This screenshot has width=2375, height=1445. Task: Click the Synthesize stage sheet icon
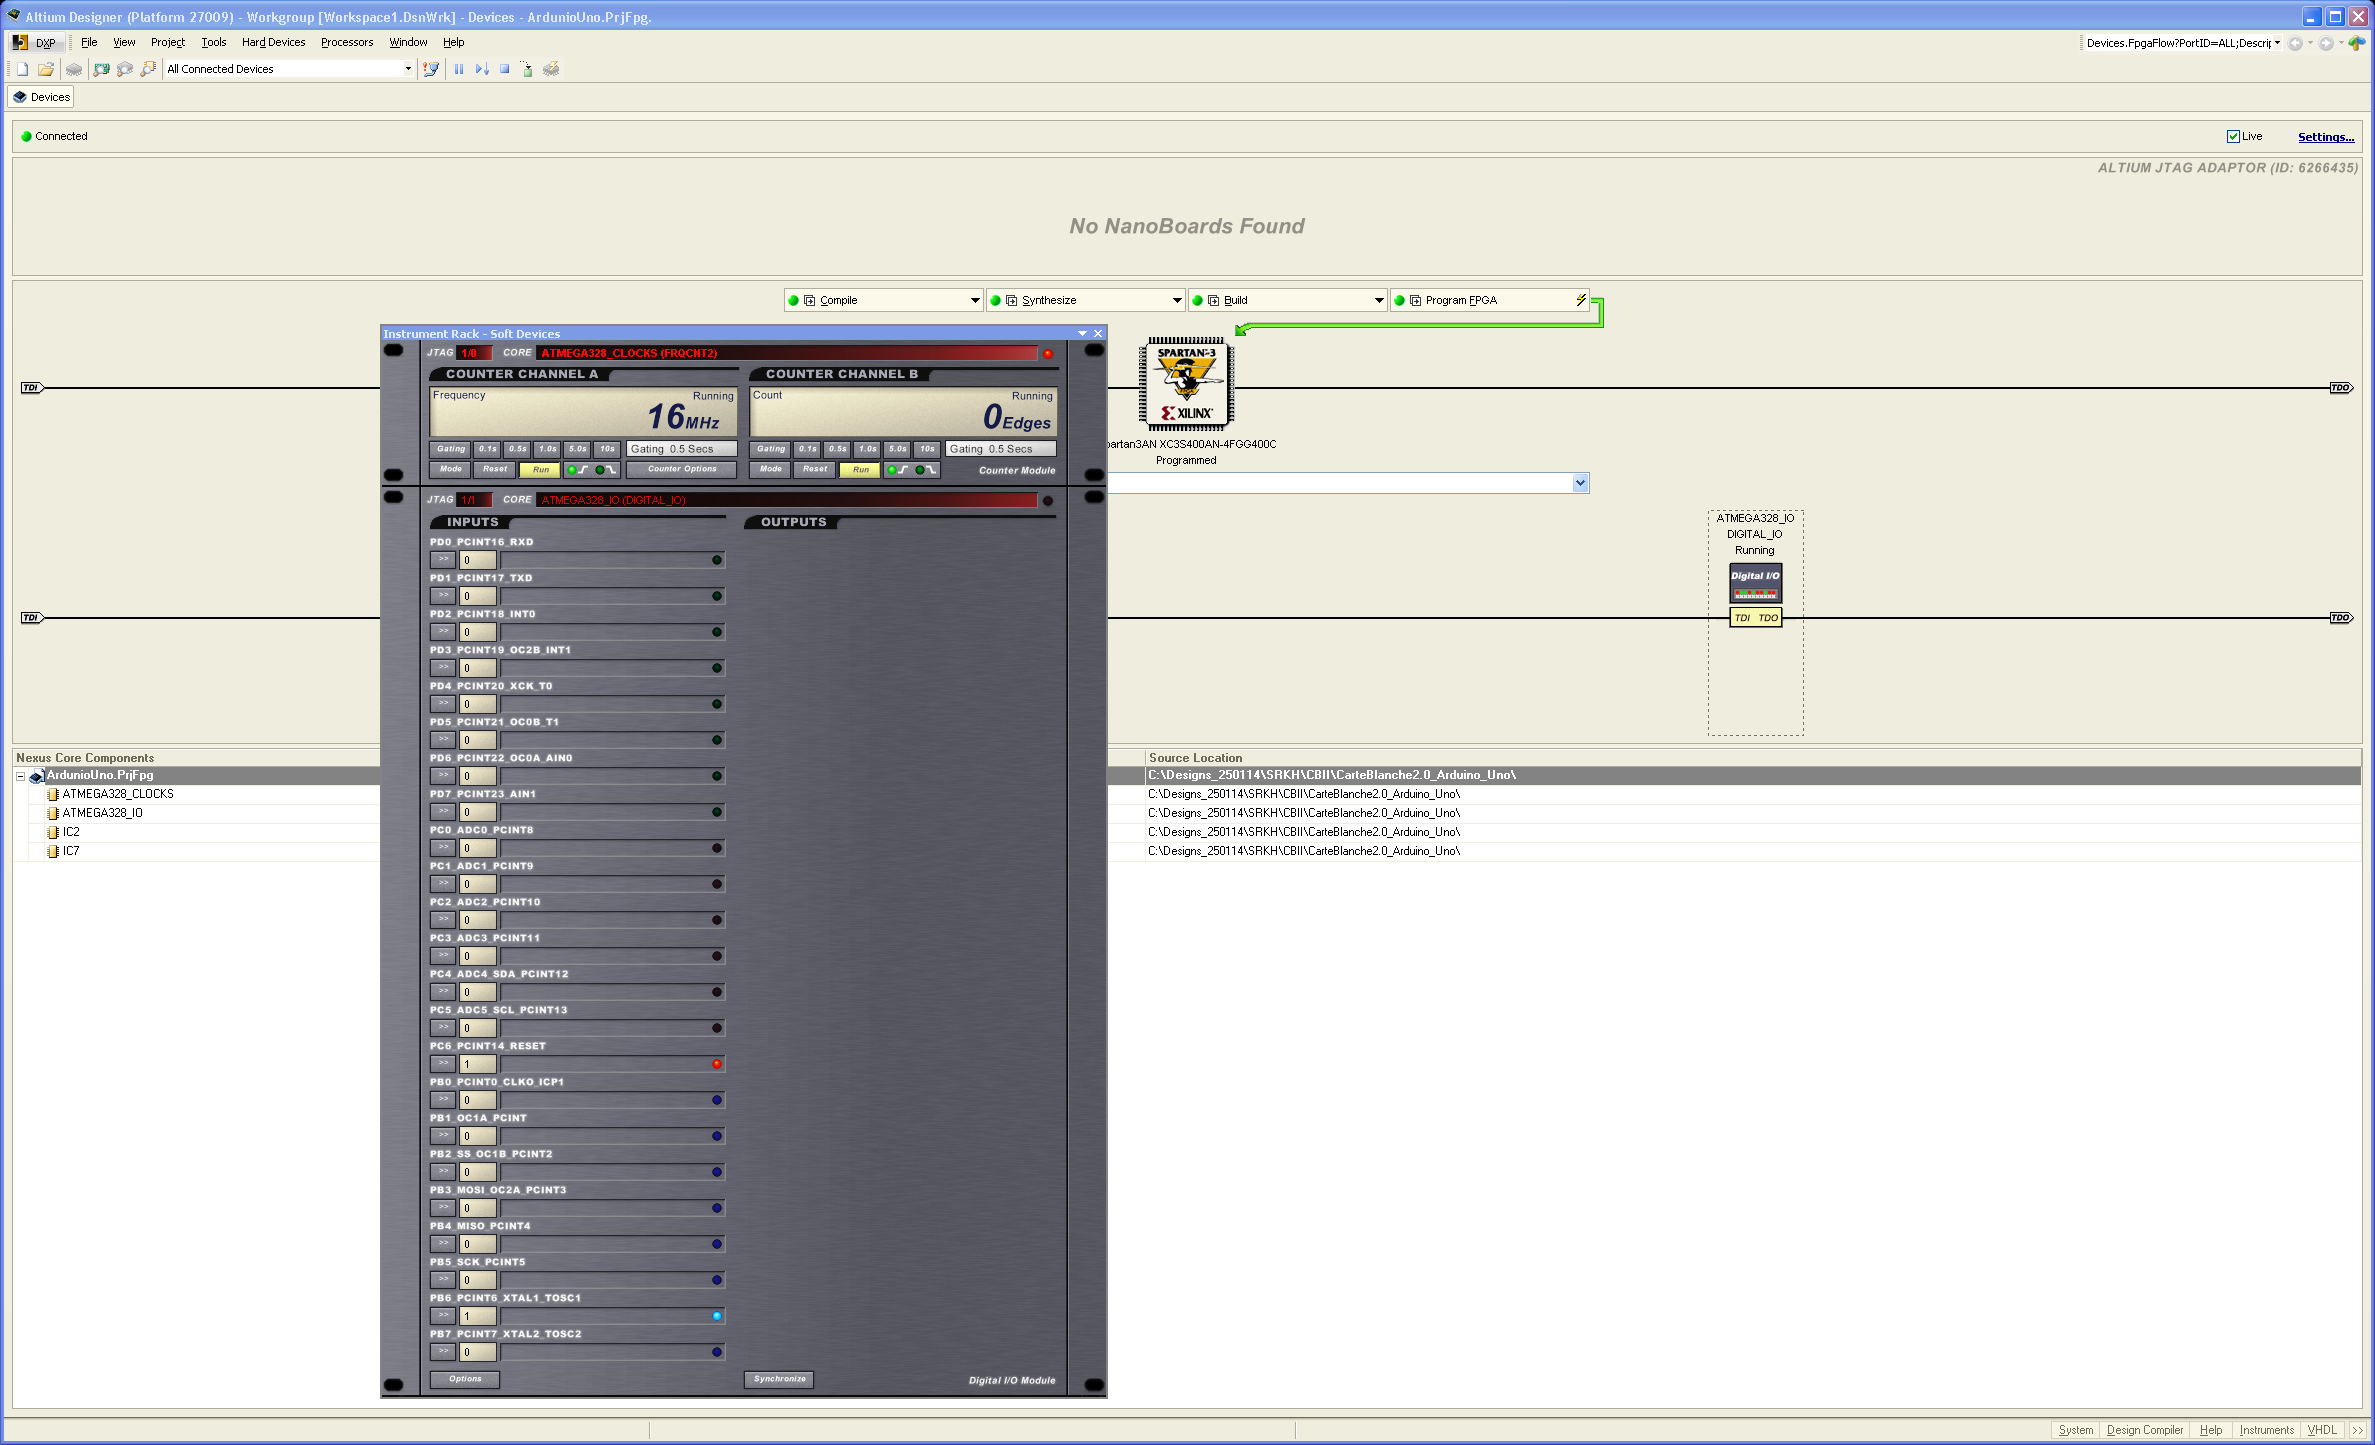[x=1012, y=300]
